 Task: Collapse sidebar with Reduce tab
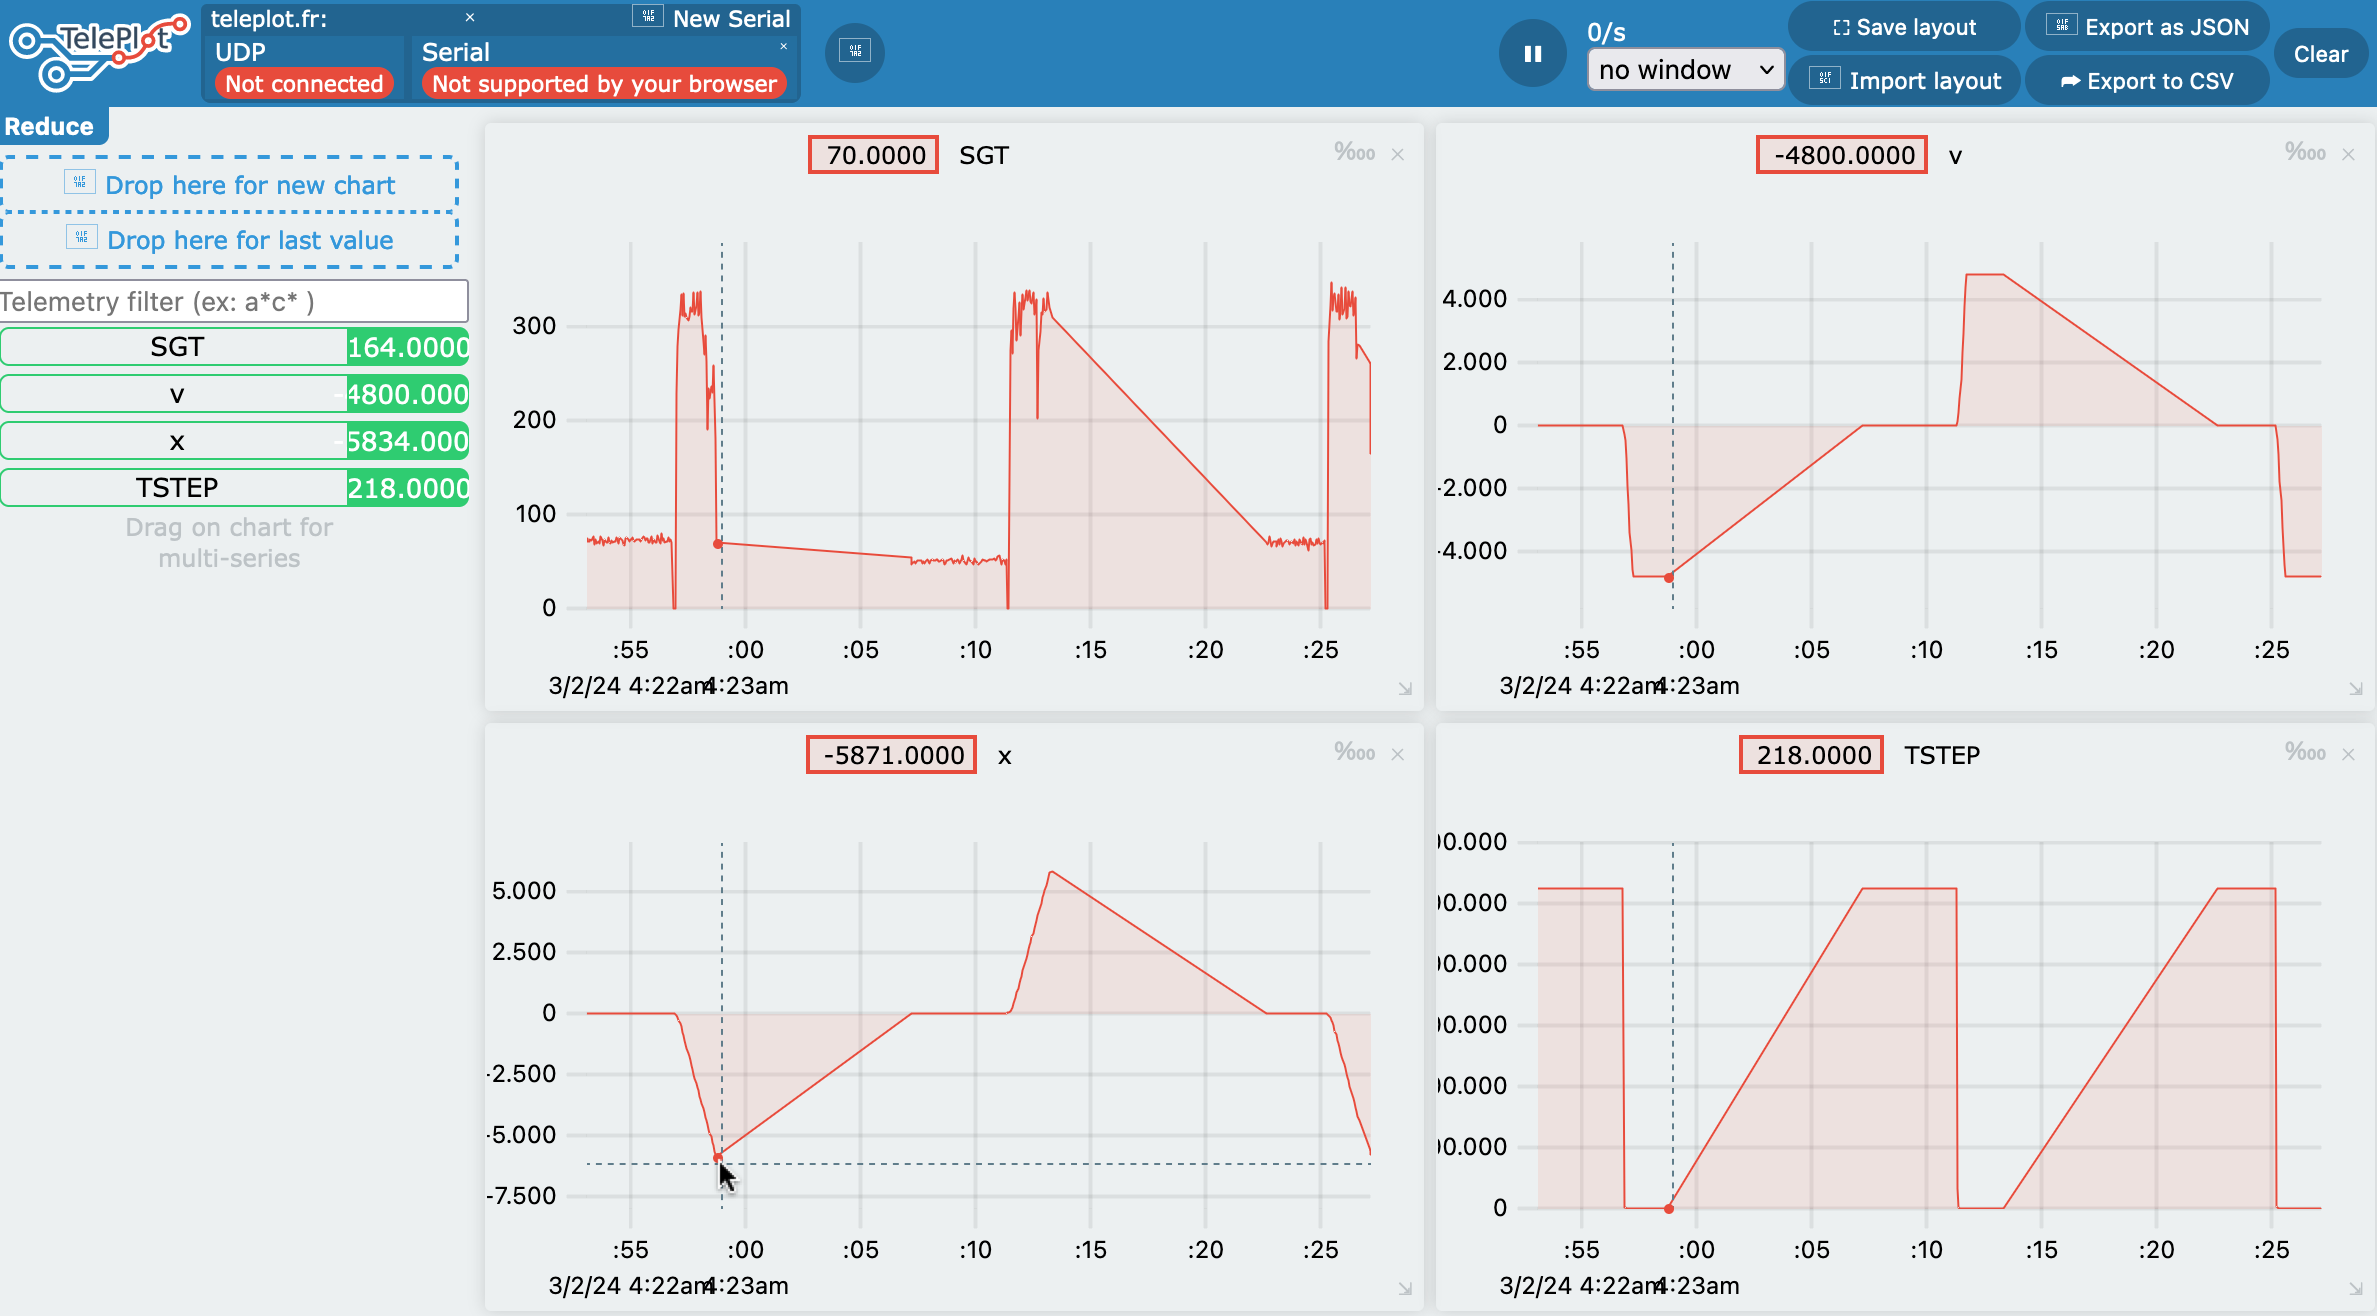(50, 127)
